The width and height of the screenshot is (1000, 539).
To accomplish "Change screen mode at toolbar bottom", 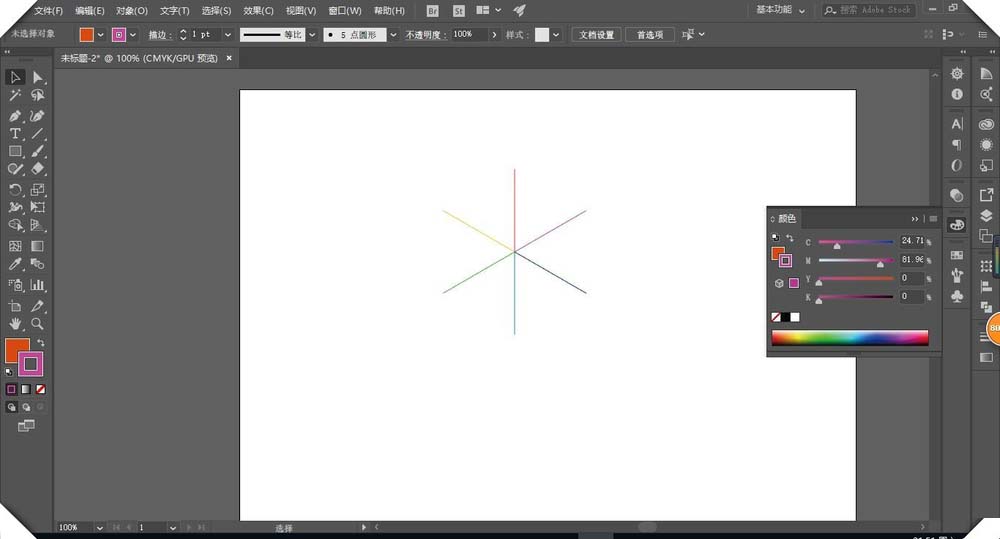I will pyautogui.click(x=26, y=426).
